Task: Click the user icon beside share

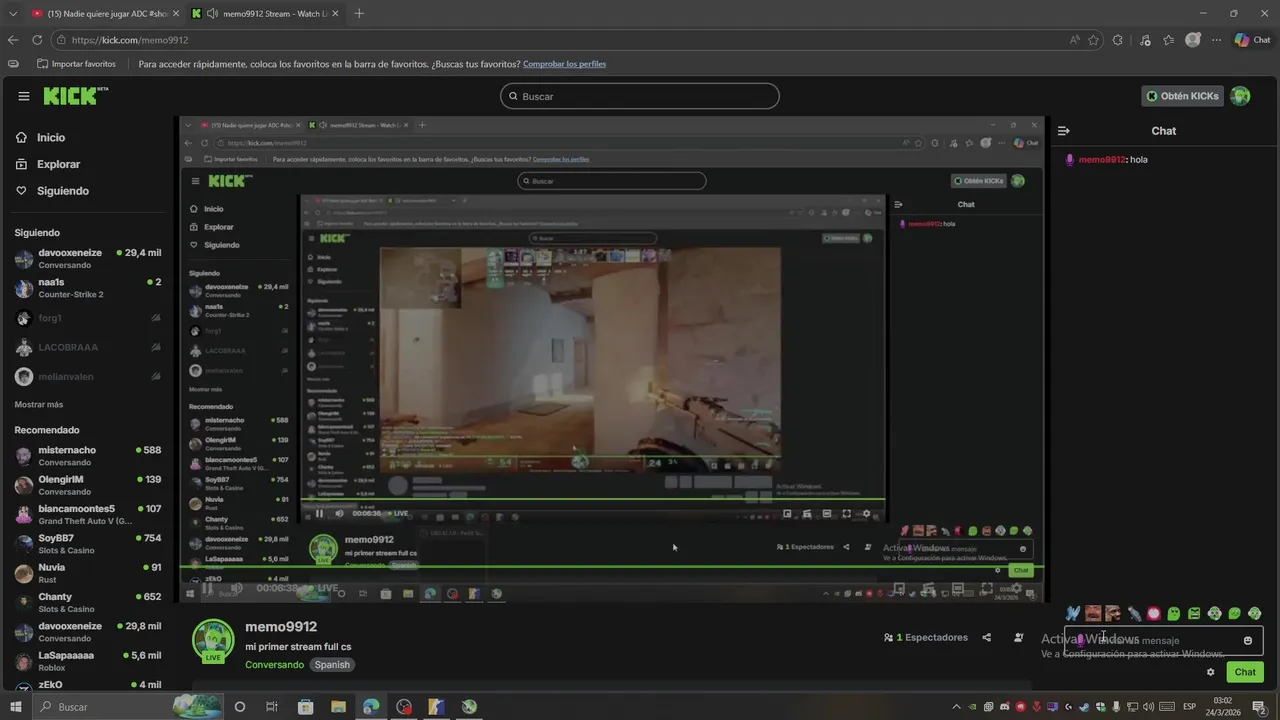Action: (1018, 638)
